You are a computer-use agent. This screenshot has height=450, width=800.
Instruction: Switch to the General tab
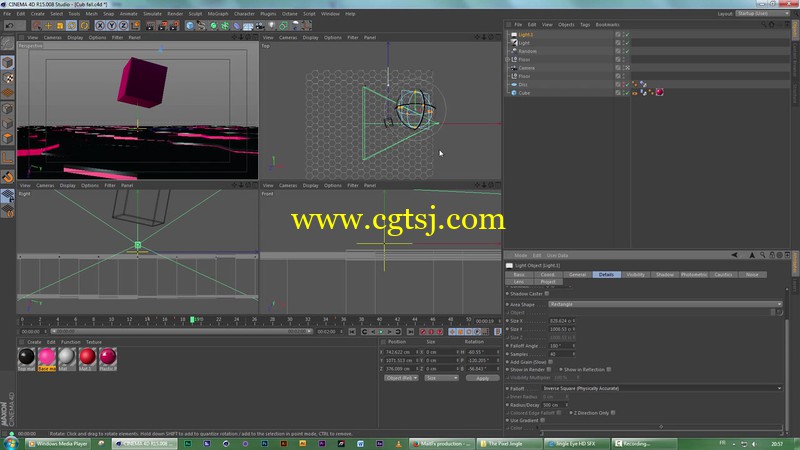(577, 274)
